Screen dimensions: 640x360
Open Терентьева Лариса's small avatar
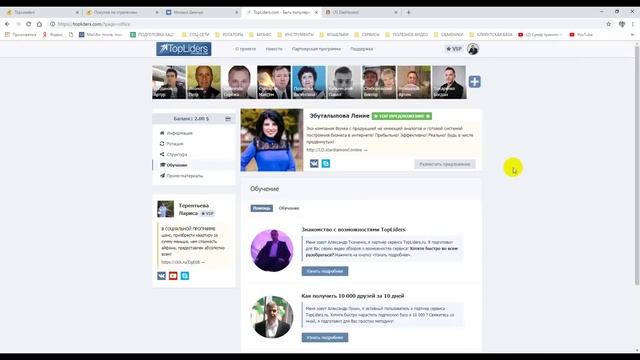[166, 209]
